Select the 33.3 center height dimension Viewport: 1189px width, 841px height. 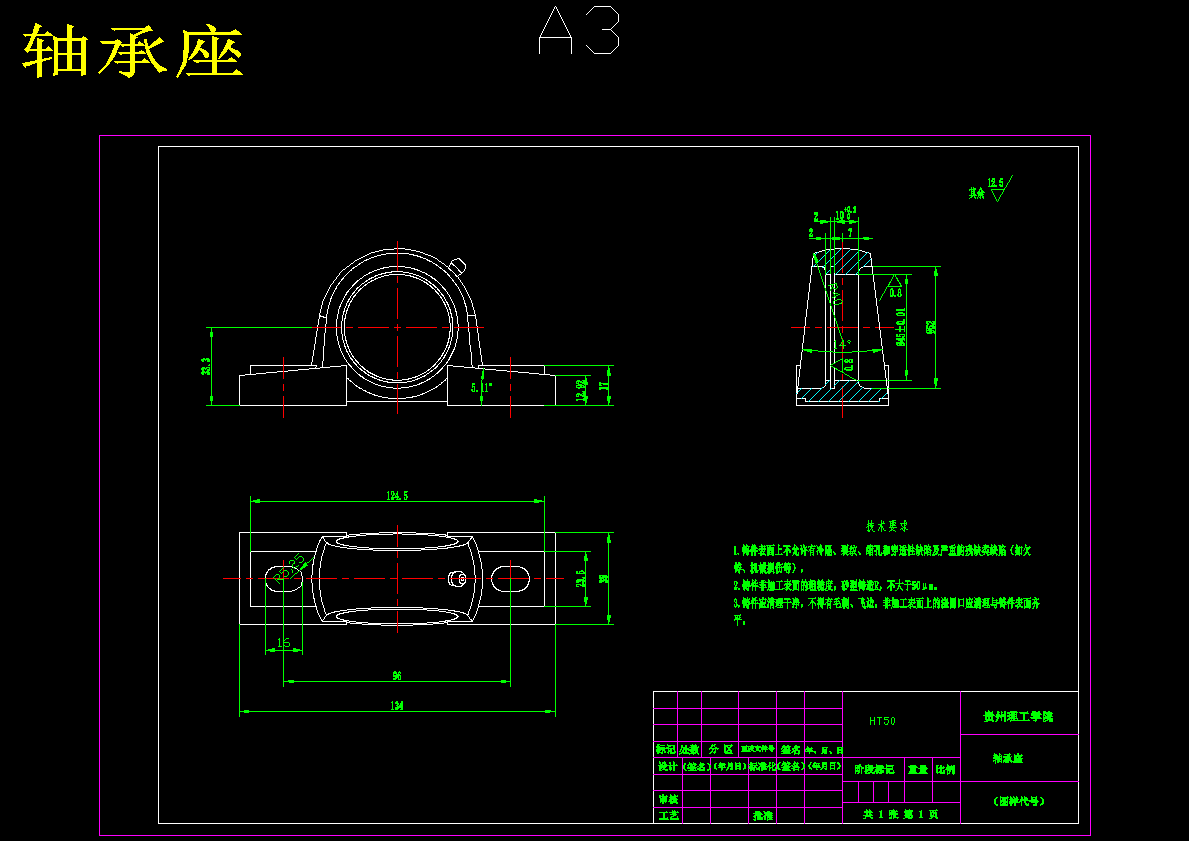(205, 366)
